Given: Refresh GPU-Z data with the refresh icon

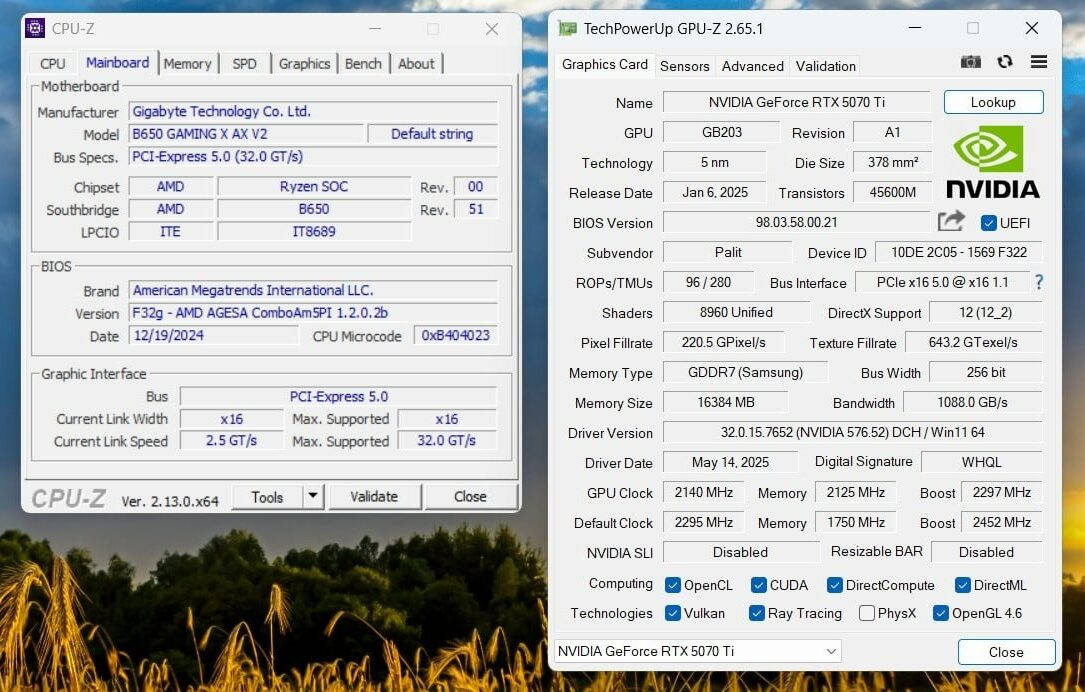Looking at the screenshot, I should point(1005,62).
